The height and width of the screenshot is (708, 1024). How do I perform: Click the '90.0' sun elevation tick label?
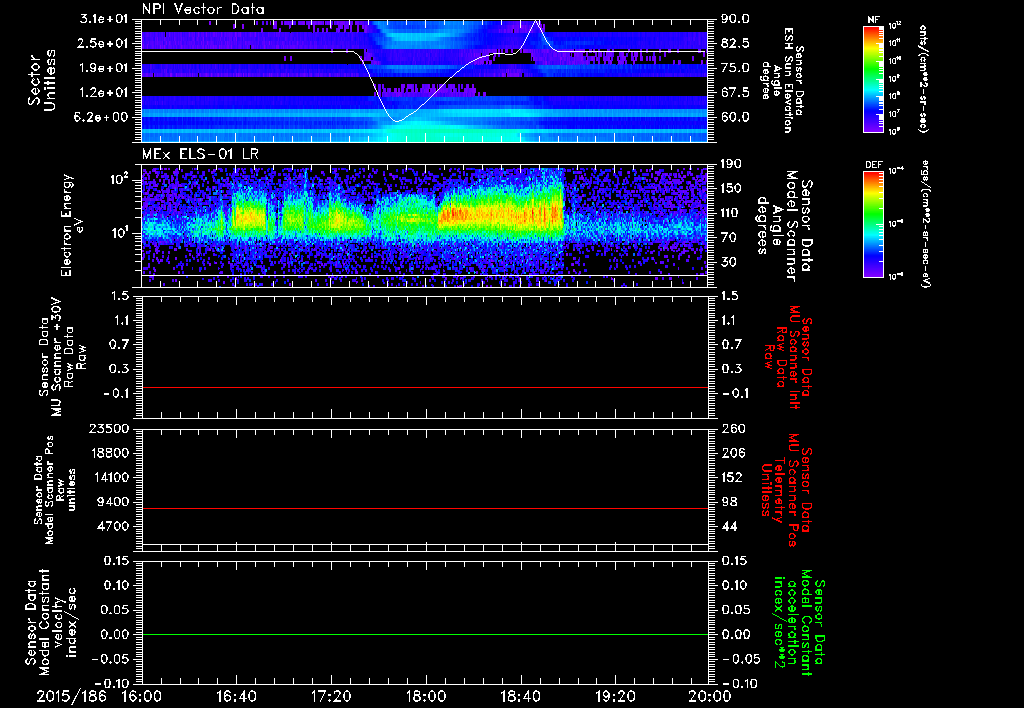point(735,19)
